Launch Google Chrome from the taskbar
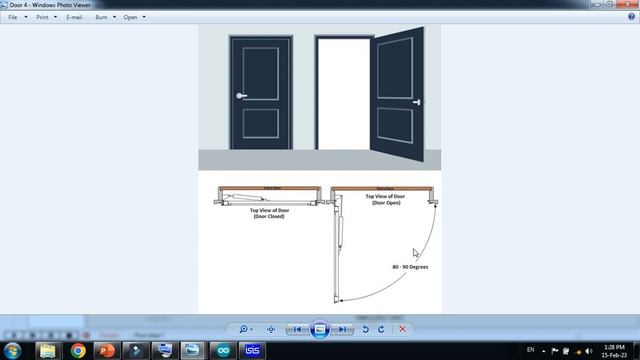This screenshot has width=640, height=360. (78, 351)
